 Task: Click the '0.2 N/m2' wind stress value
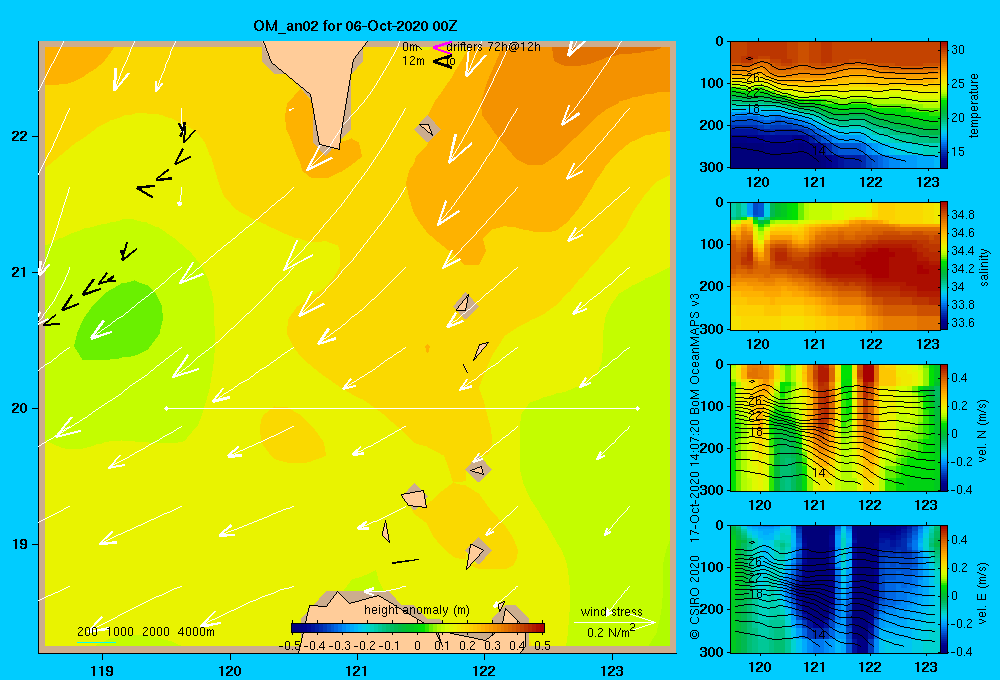coord(611,632)
